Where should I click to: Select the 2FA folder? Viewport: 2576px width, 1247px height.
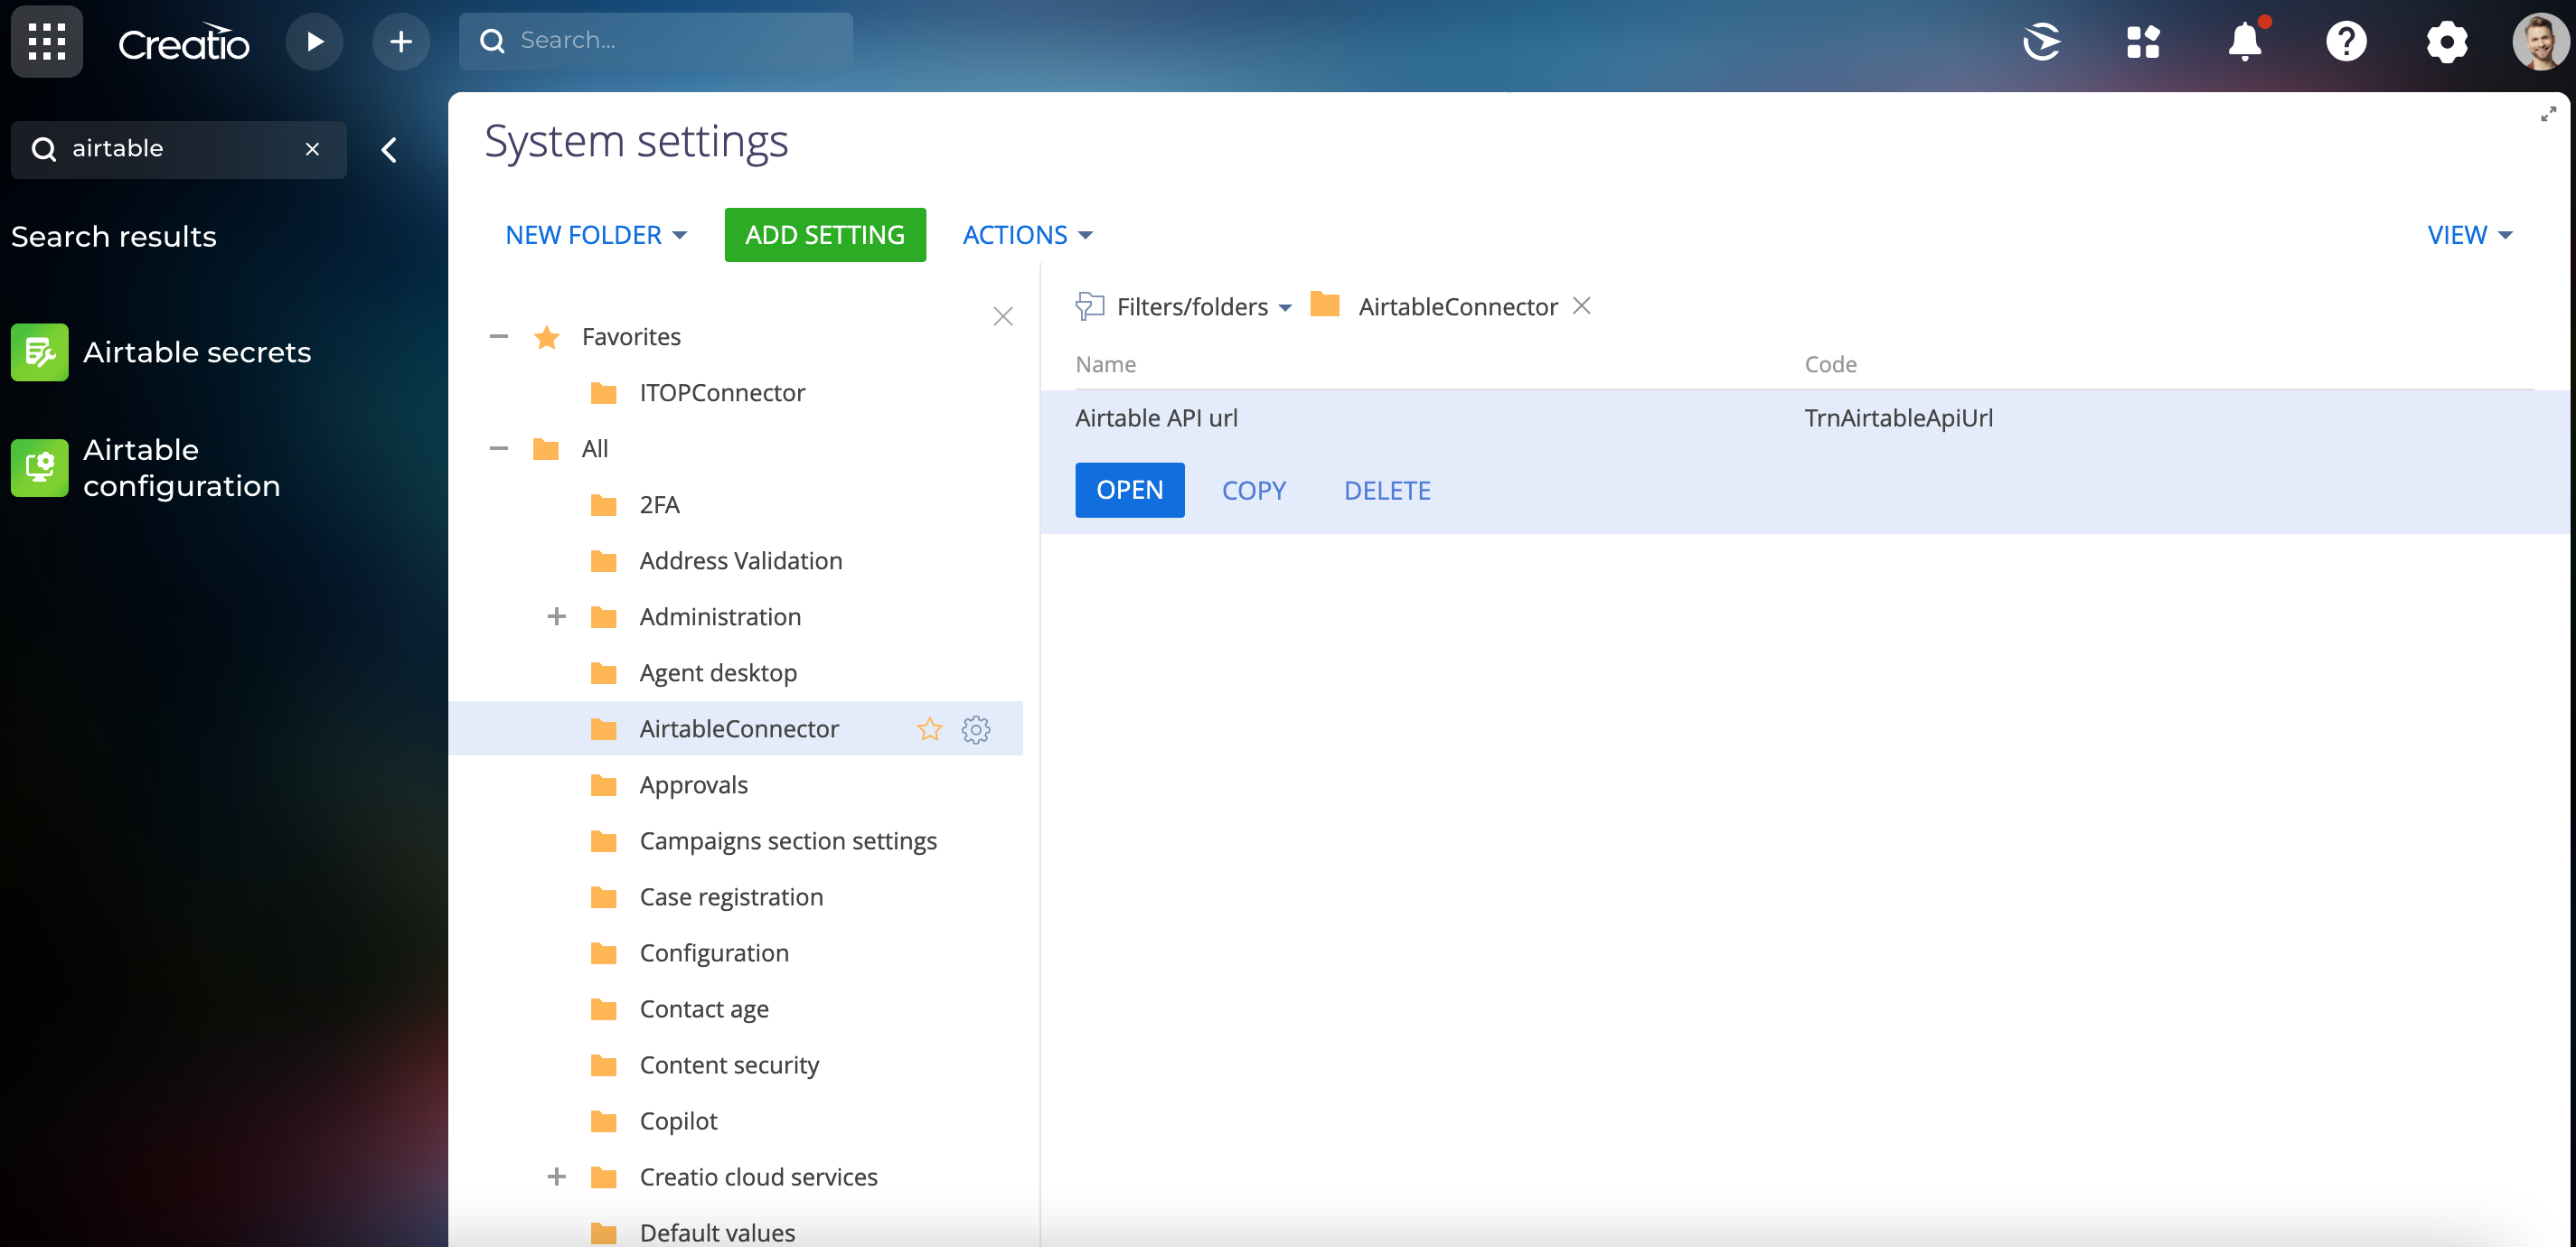(x=659, y=505)
